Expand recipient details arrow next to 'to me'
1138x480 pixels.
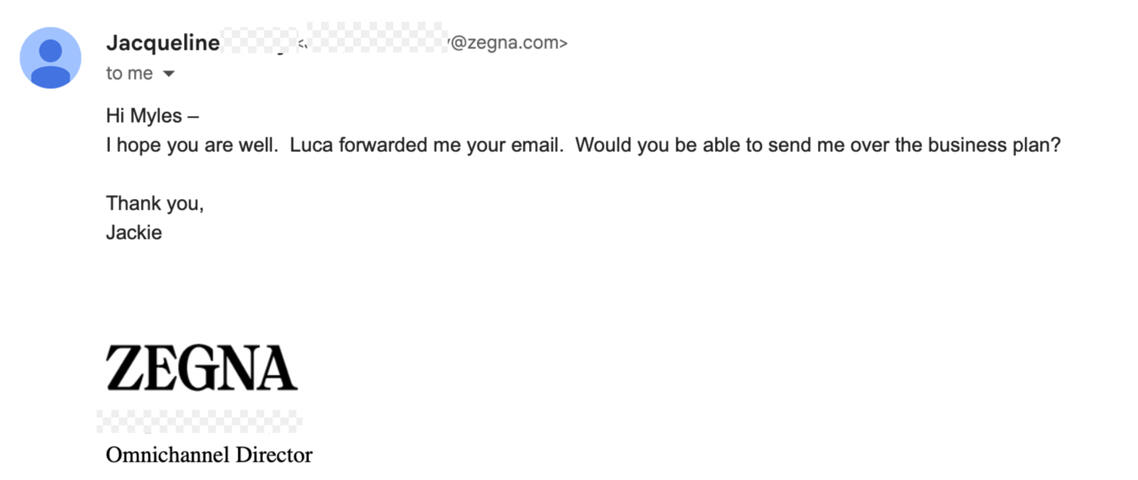point(169,74)
